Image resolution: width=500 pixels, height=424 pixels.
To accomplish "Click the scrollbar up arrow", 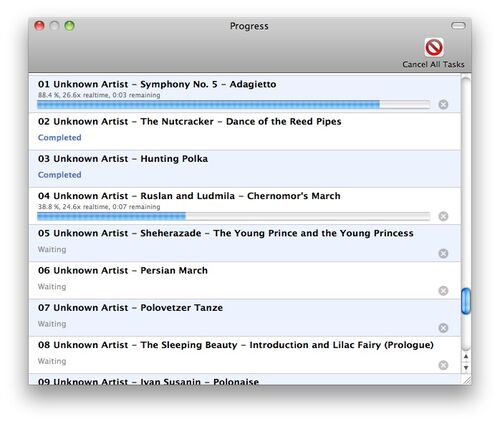I will point(466,356).
